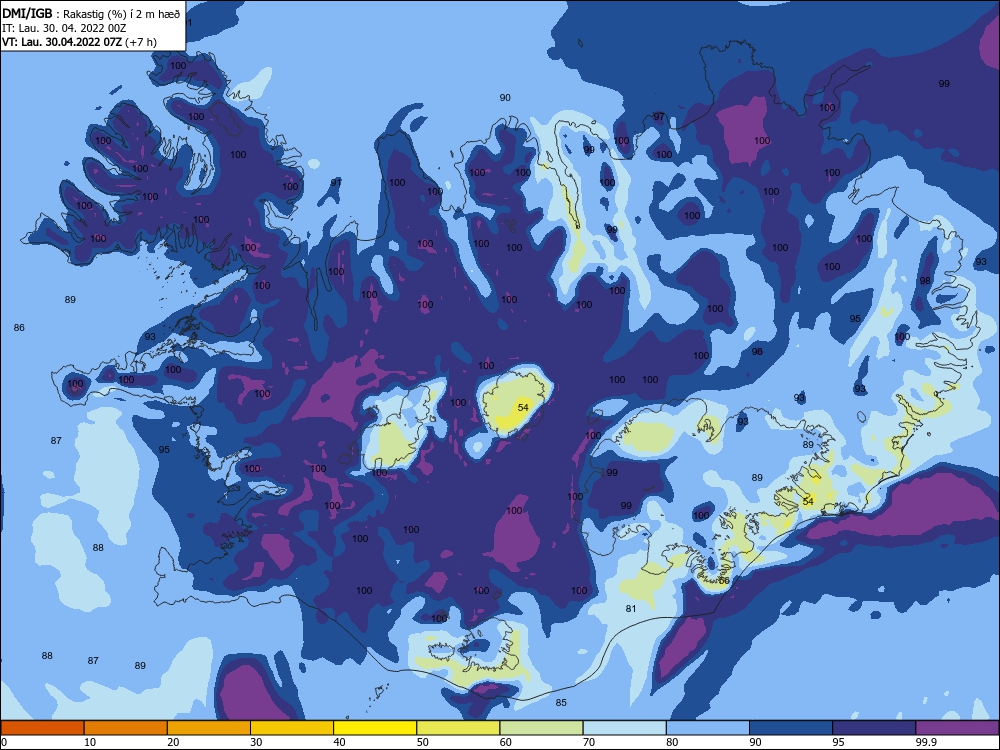
Task: Click the "IT: Lau. 30. 04. 2022 00Z" line
Action: [64, 28]
